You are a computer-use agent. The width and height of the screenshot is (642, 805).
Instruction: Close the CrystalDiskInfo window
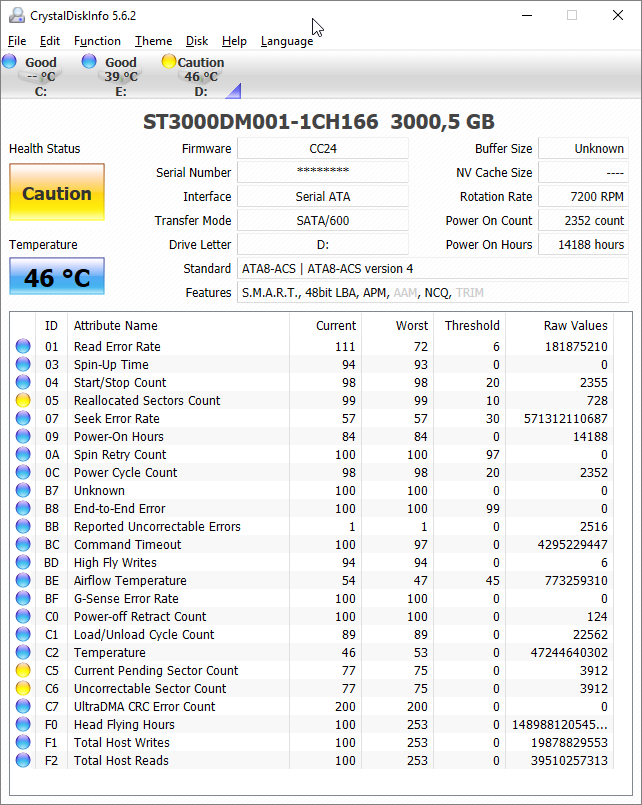click(618, 15)
